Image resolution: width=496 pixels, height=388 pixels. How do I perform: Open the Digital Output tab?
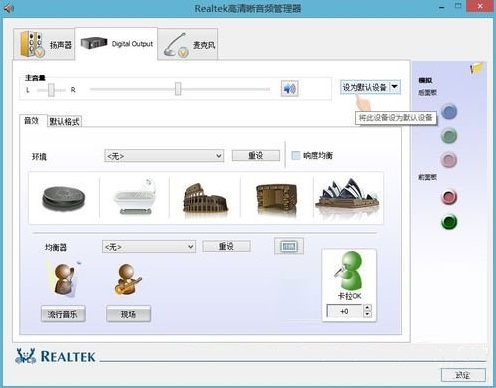[x=116, y=44]
